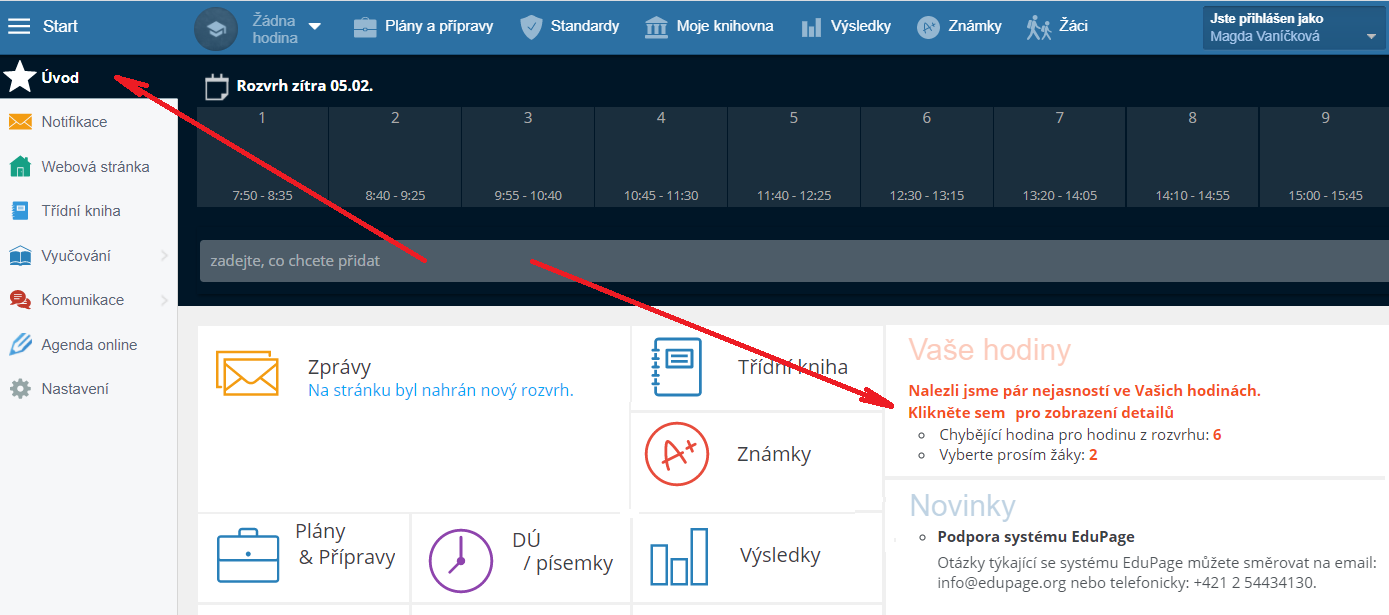Expand the Vyučování submenu chevron

click(x=164, y=256)
